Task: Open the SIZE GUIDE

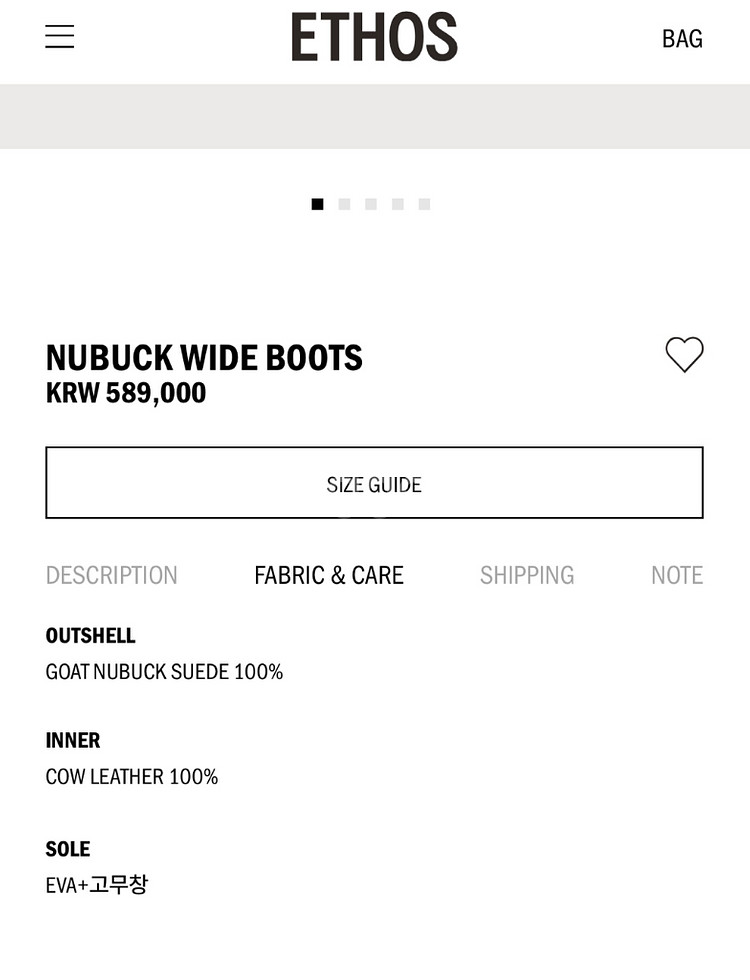Action: (374, 484)
